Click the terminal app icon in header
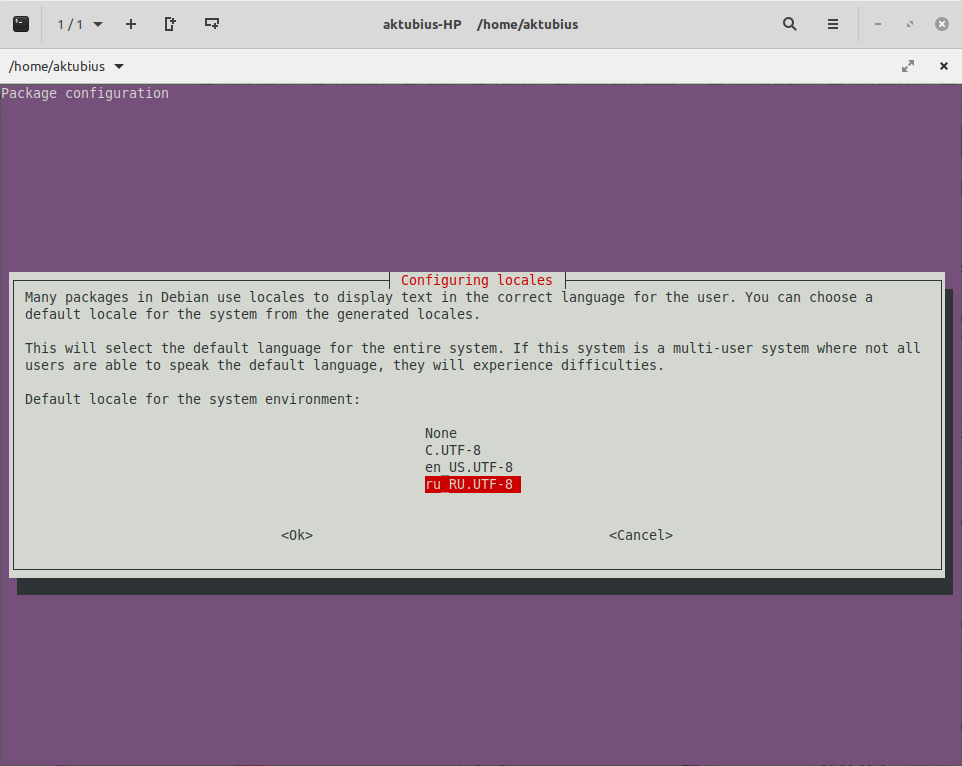This screenshot has width=962, height=766. point(21,24)
